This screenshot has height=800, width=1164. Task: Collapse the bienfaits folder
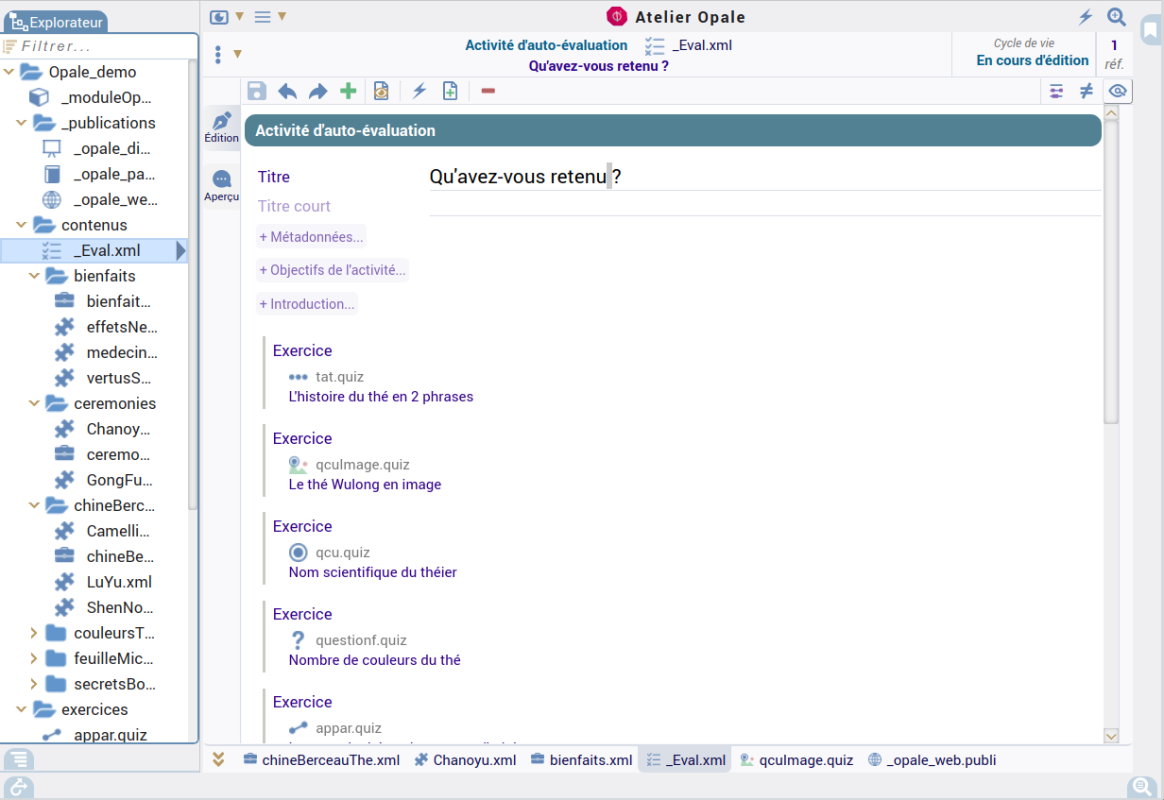coord(34,276)
